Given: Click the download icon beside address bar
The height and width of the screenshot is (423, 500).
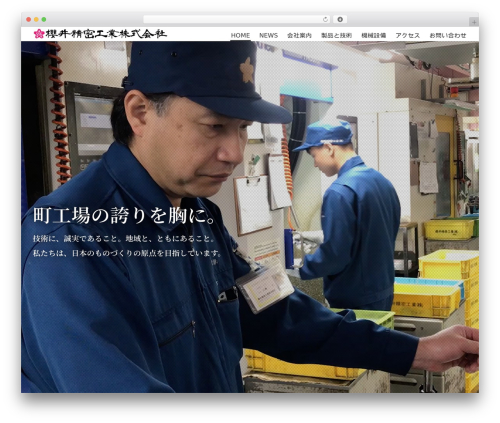Looking at the screenshot, I should (340, 19).
